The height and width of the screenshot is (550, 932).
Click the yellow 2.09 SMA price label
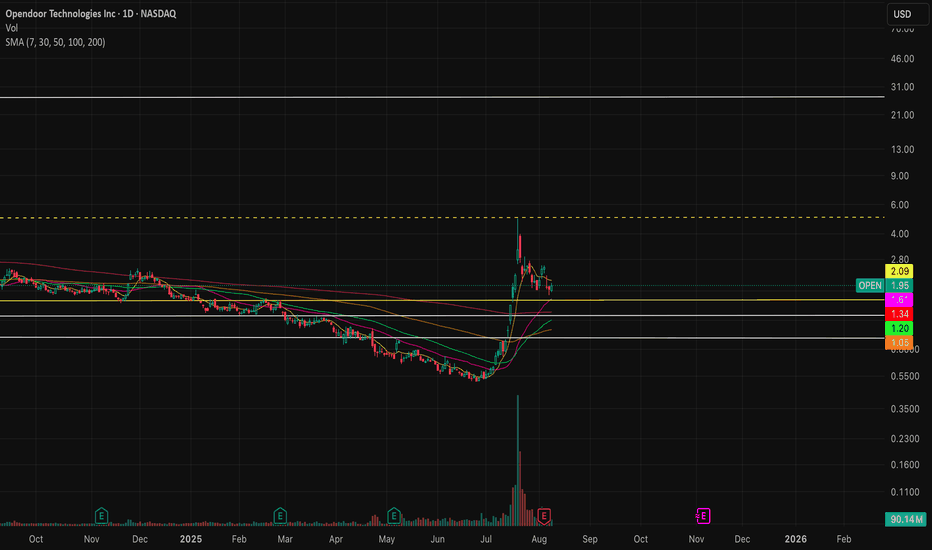tap(899, 271)
